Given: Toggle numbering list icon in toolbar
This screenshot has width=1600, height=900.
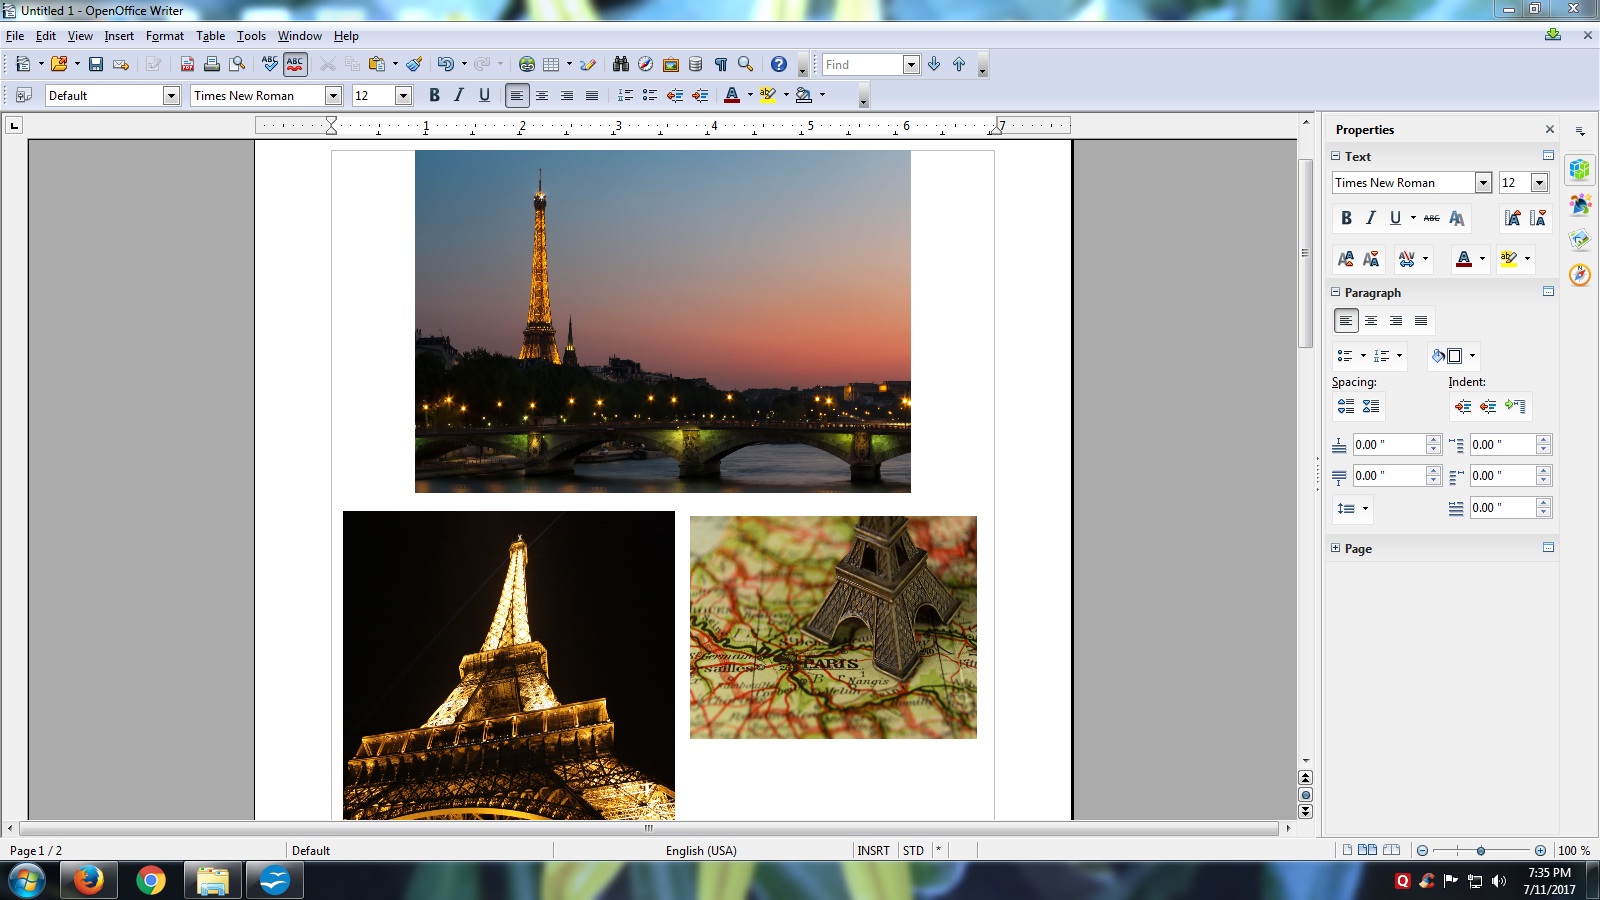Looking at the screenshot, I should 625,95.
